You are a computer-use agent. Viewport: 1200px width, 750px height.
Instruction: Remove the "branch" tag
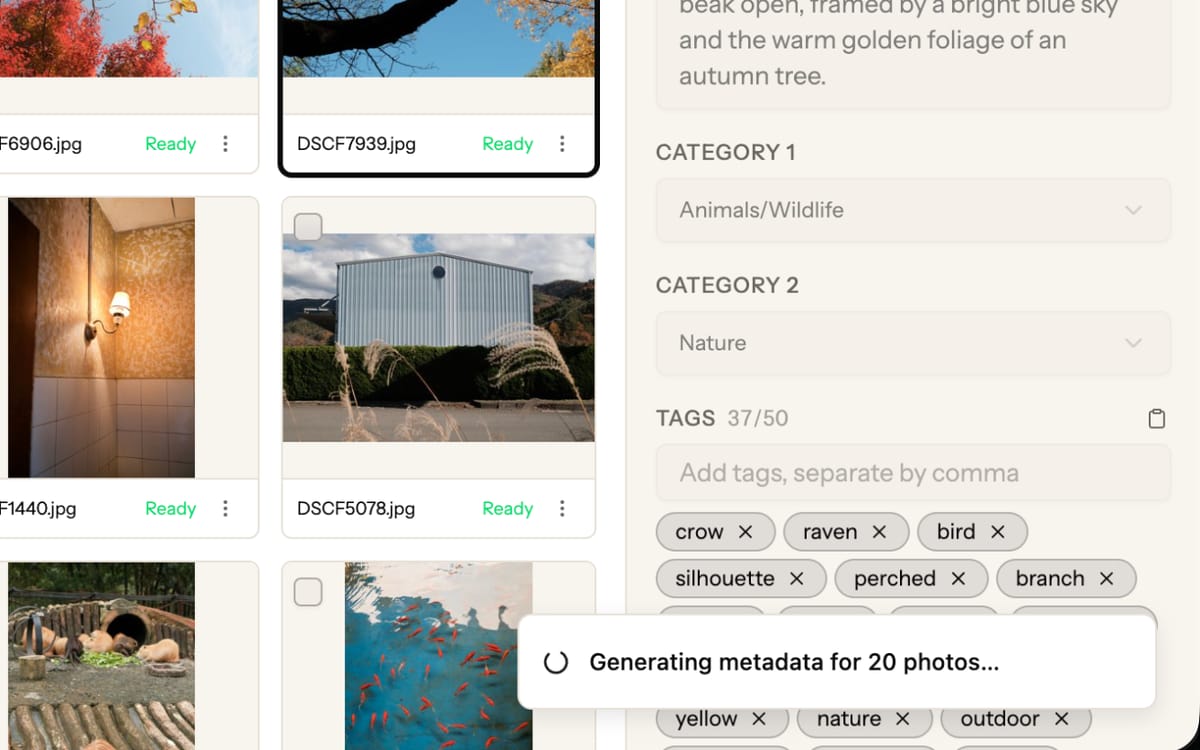(1106, 578)
